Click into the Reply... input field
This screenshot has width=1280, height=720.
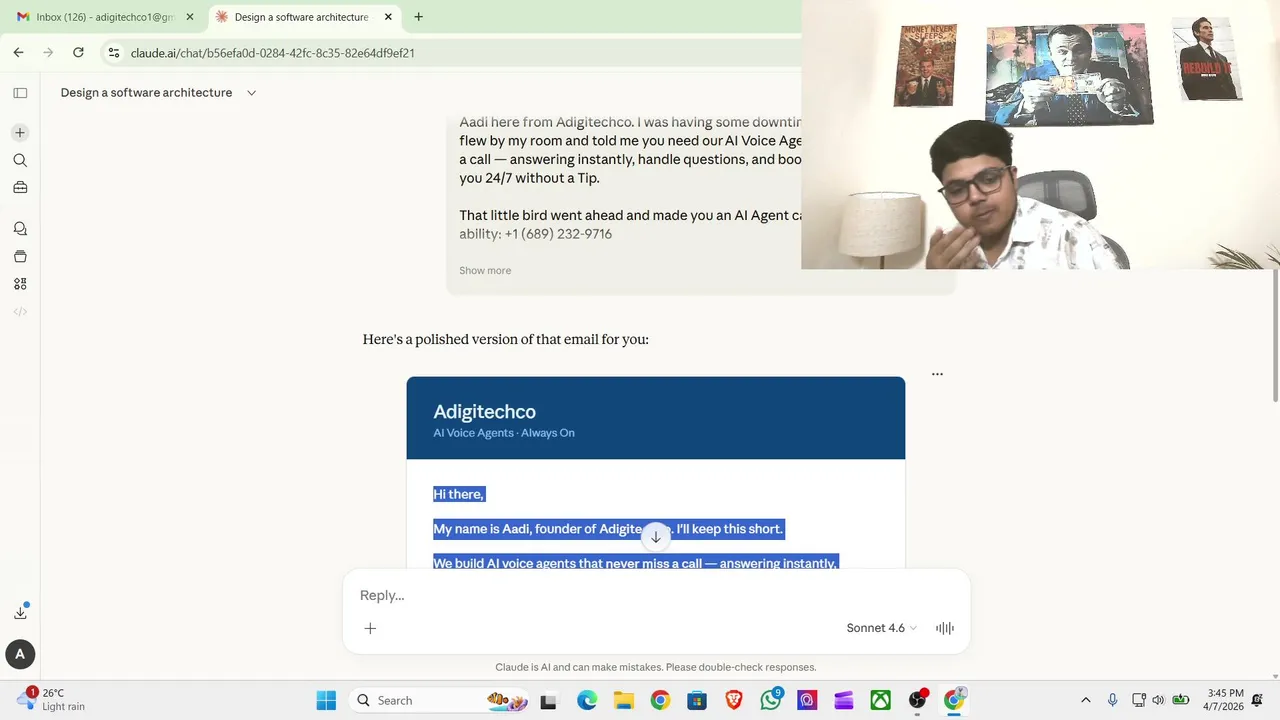[x=656, y=595]
